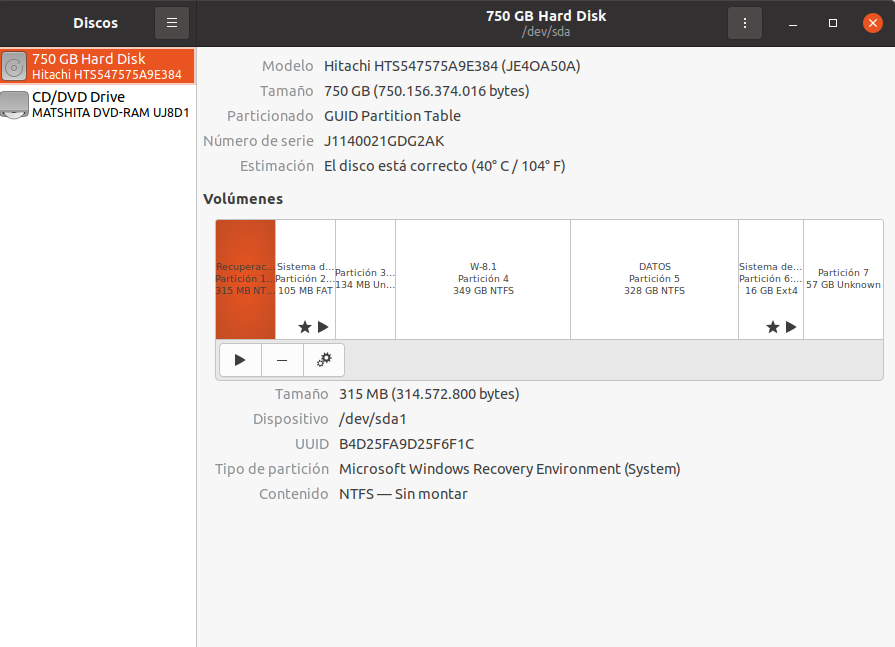Open the drive options three-dot menu

coord(744,23)
